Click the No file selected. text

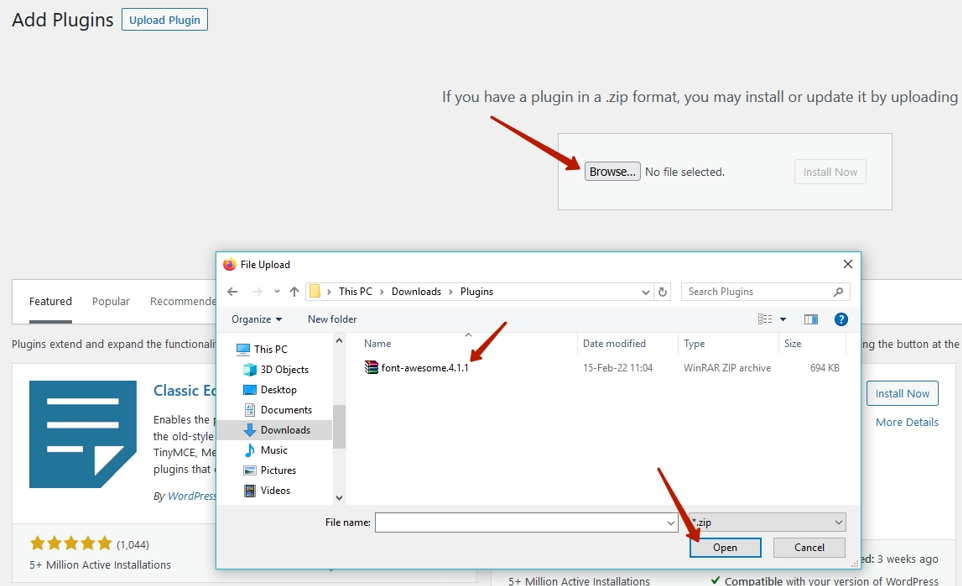pyautogui.click(x=685, y=172)
